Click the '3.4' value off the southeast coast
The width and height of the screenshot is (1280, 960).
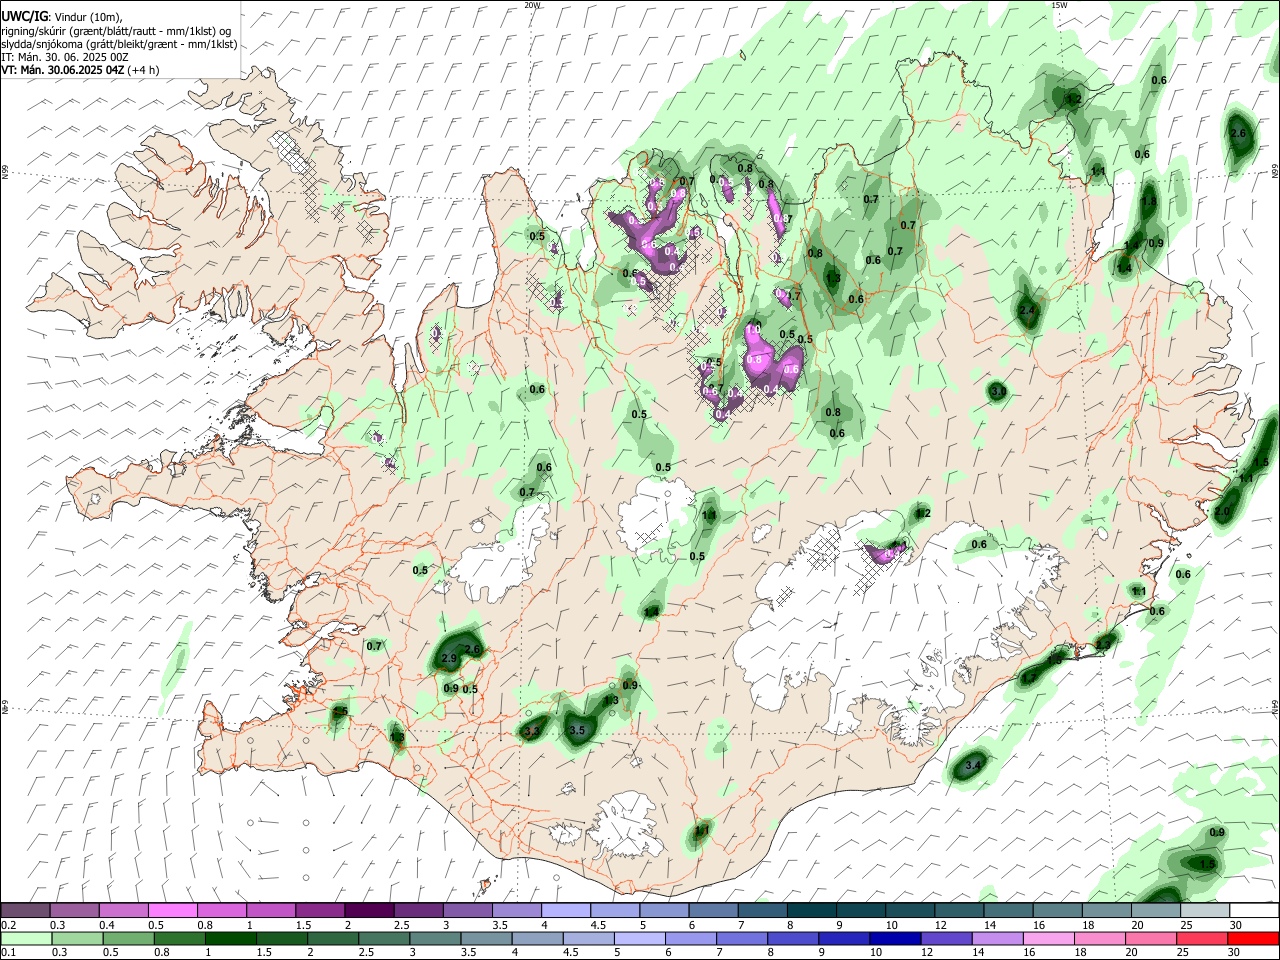[973, 766]
